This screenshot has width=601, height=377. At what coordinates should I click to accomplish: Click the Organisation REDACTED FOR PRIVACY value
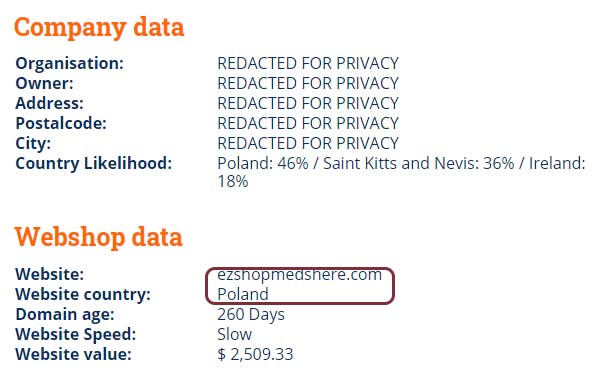308,63
